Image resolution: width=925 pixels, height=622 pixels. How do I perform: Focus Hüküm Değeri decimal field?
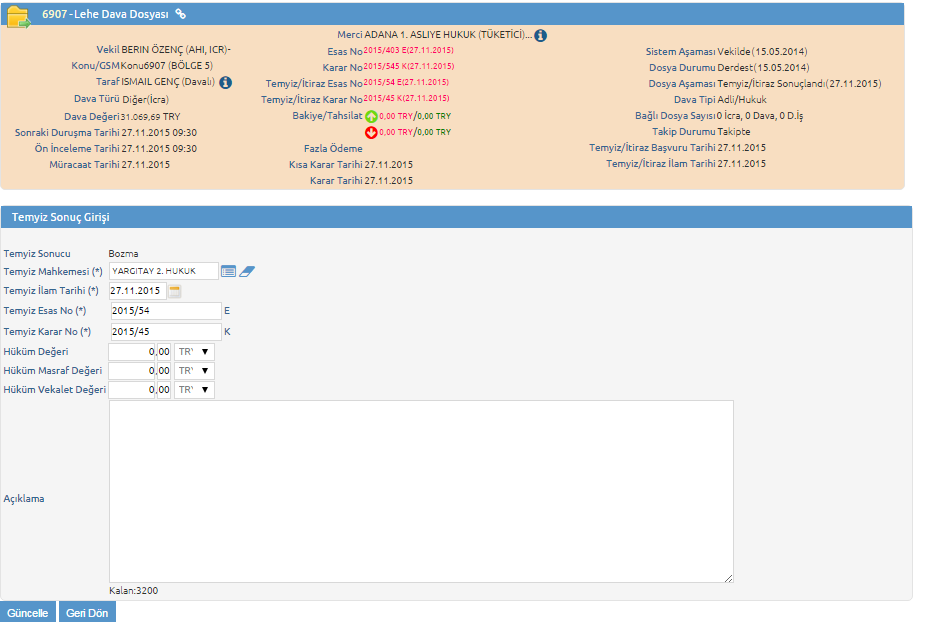pyautogui.click(x=163, y=352)
